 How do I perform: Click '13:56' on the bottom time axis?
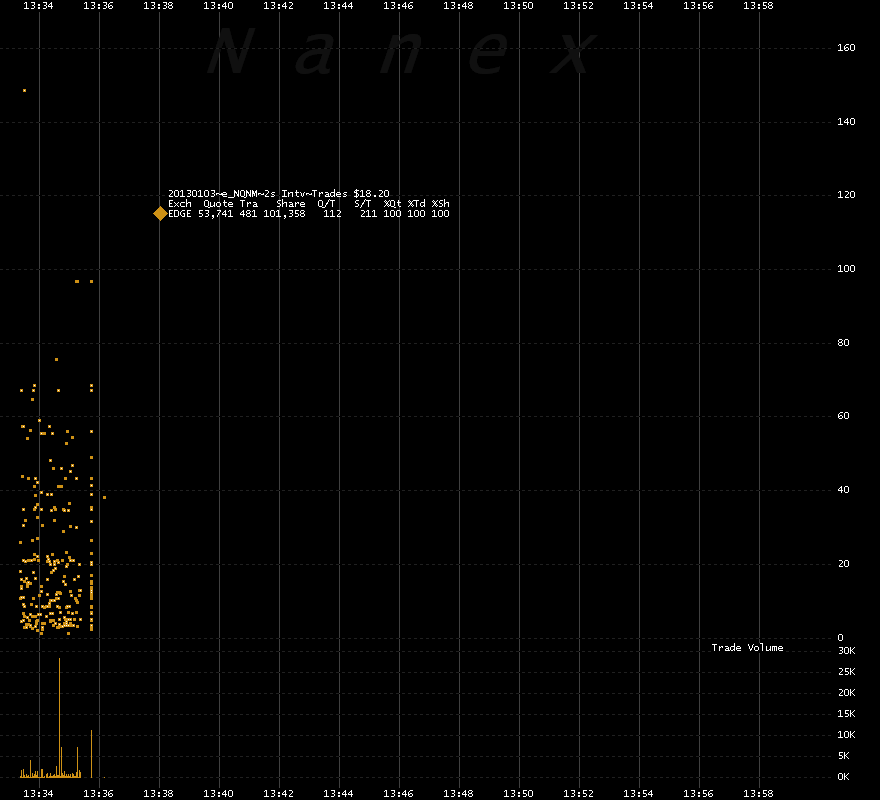click(x=698, y=794)
